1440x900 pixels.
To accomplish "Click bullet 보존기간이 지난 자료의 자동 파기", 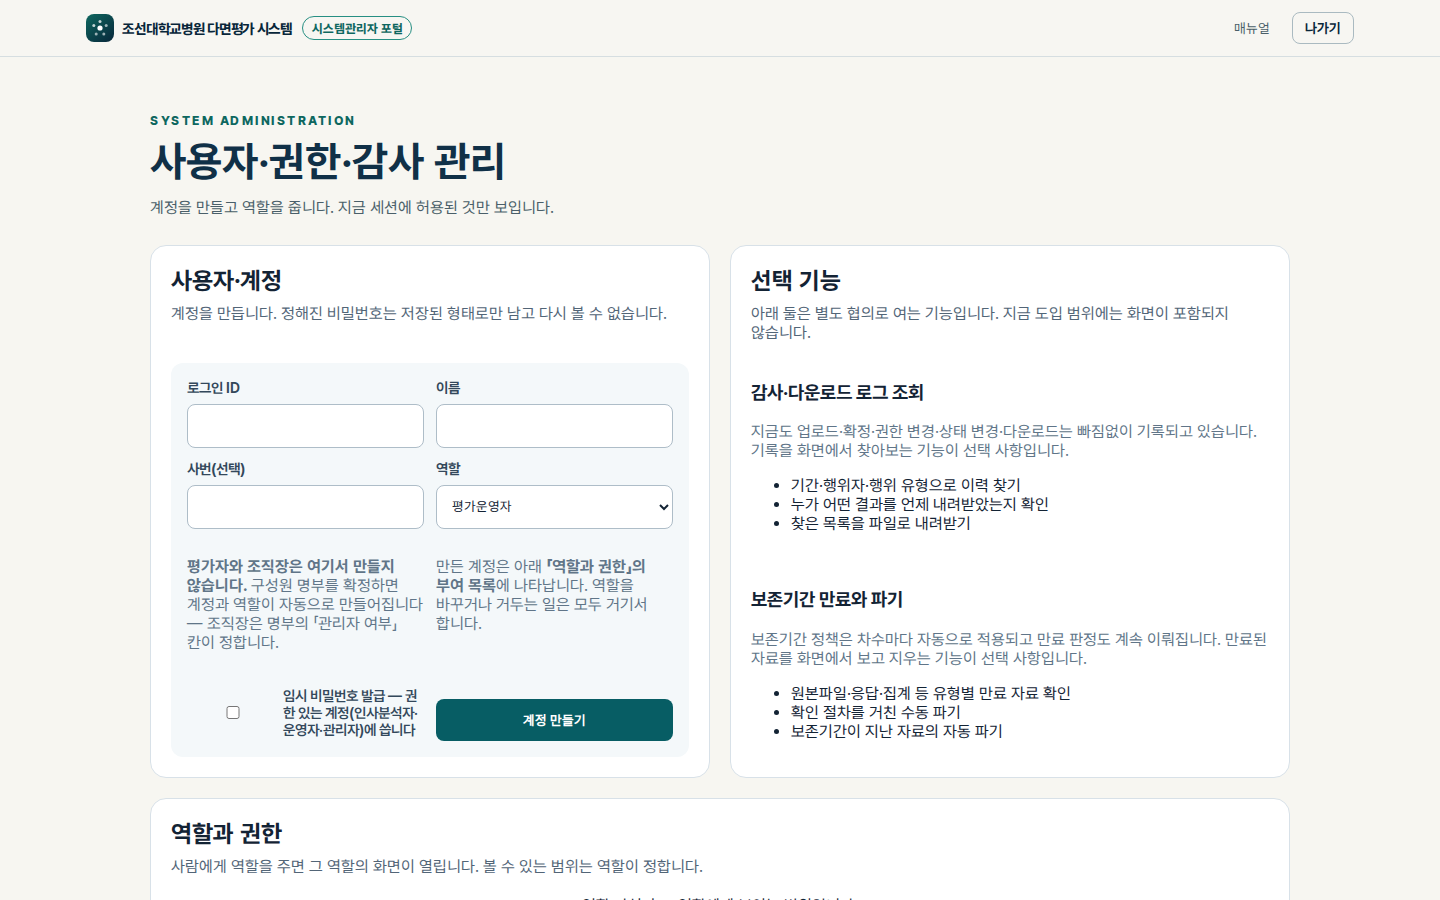I will [897, 731].
